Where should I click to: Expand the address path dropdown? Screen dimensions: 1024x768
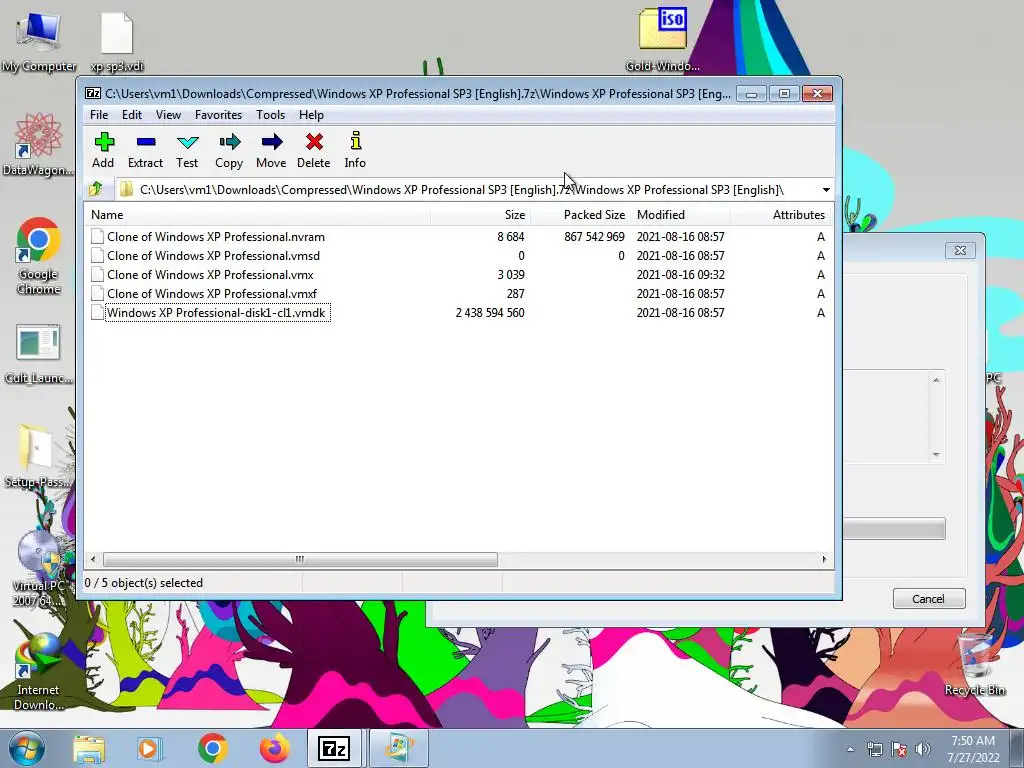tap(826, 190)
